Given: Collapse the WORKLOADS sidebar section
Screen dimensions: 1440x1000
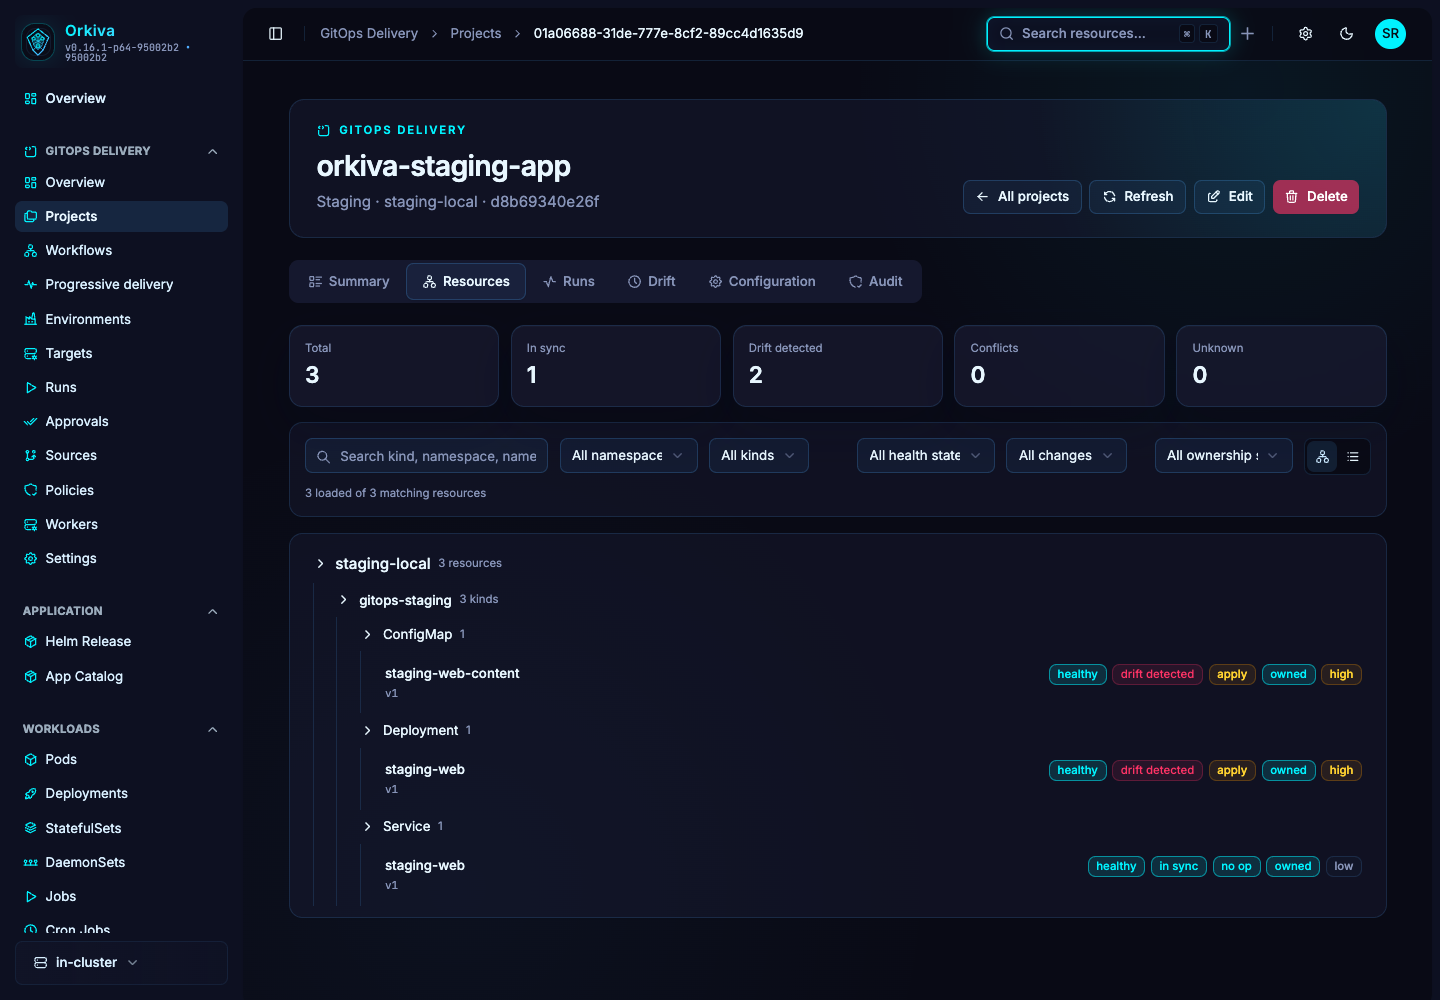Looking at the screenshot, I should (121, 729).
